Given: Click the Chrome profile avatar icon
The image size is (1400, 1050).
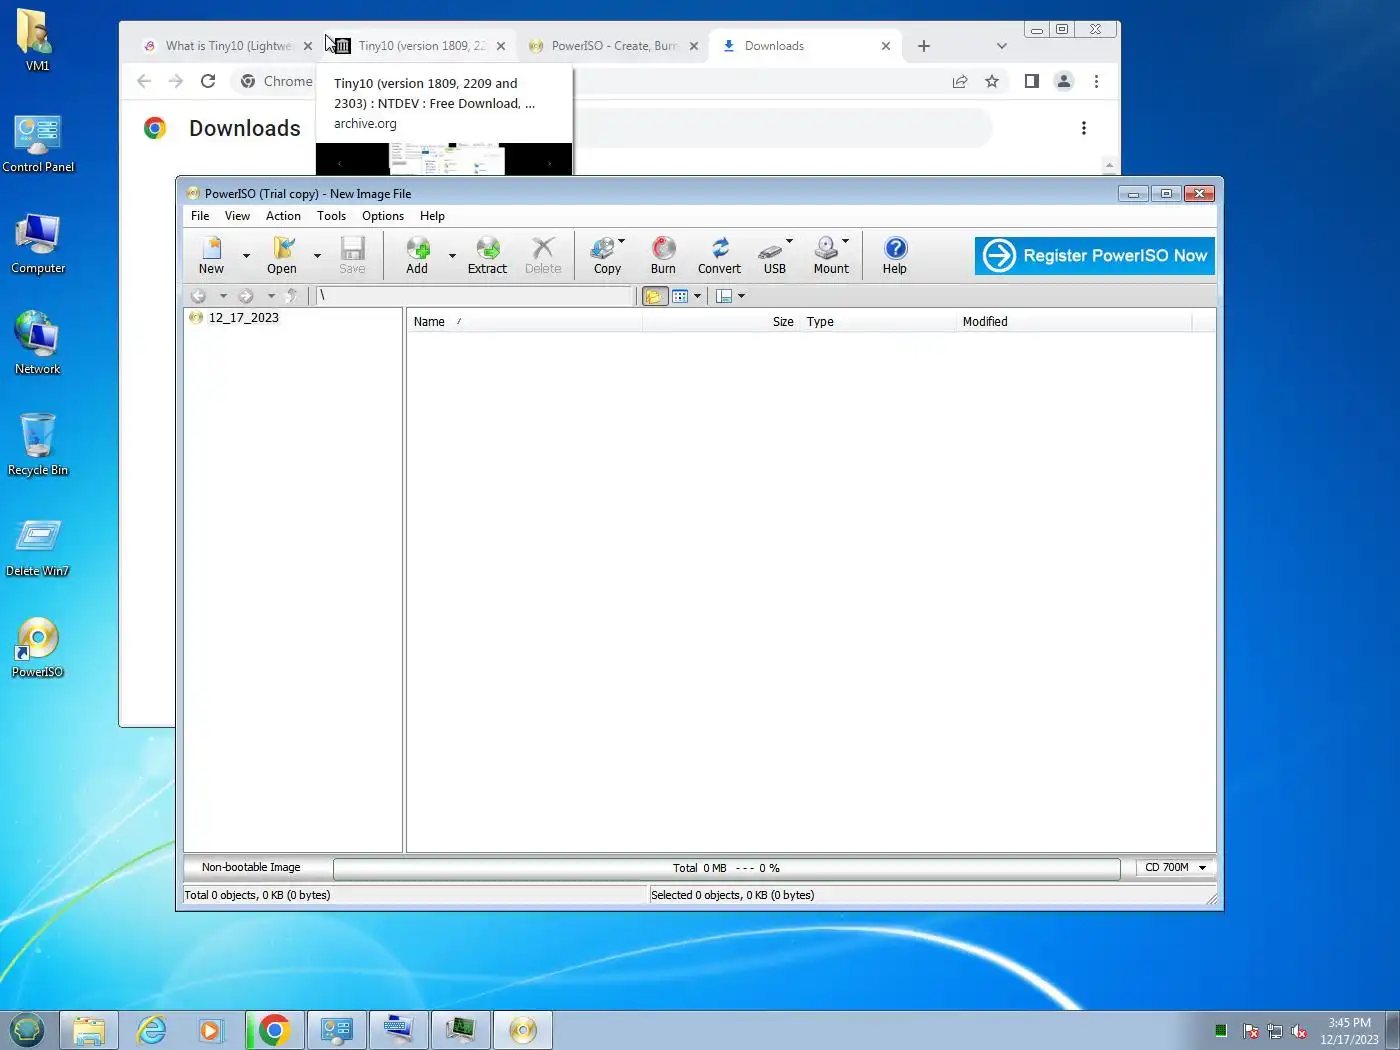Looking at the screenshot, I should click(x=1064, y=81).
